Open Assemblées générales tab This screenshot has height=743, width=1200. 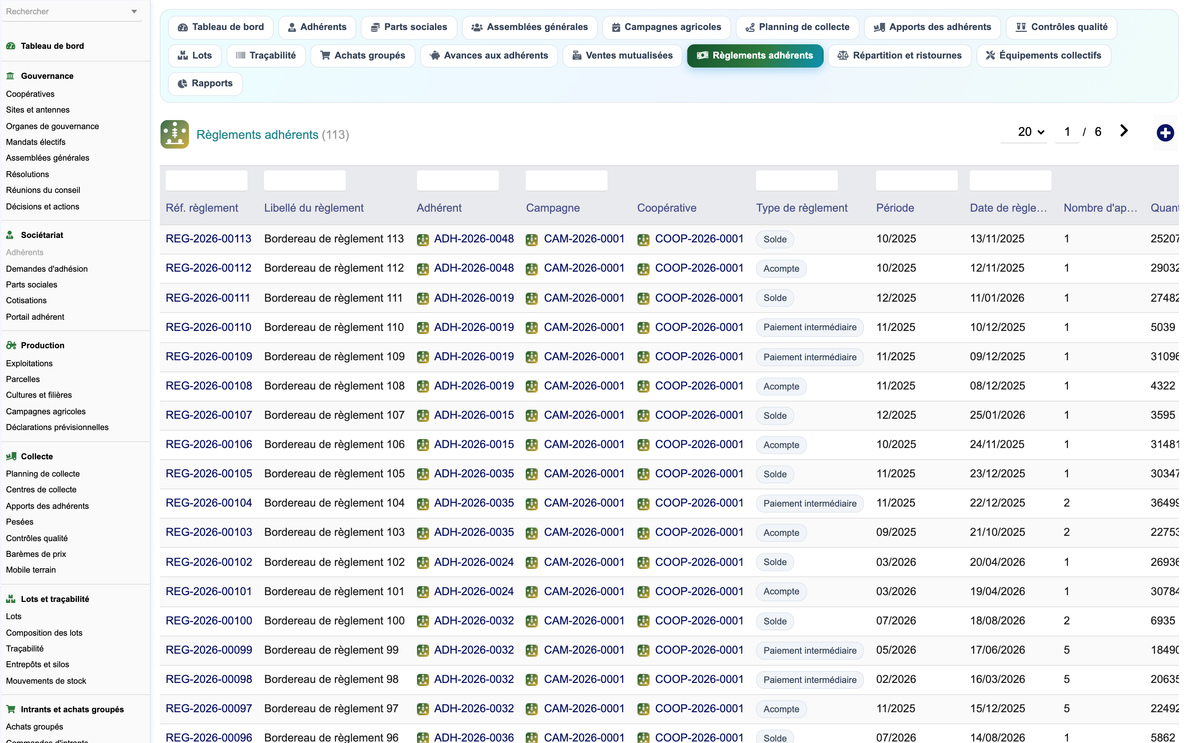[x=529, y=27]
